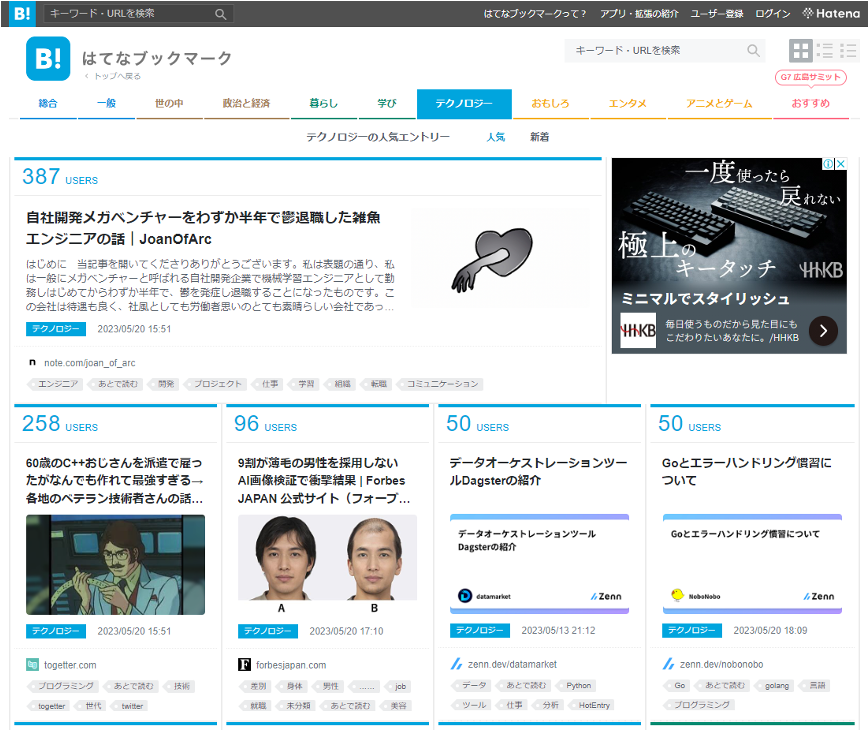Click the 60歳のC++おじさん article thumbnail

(x=115, y=565)
